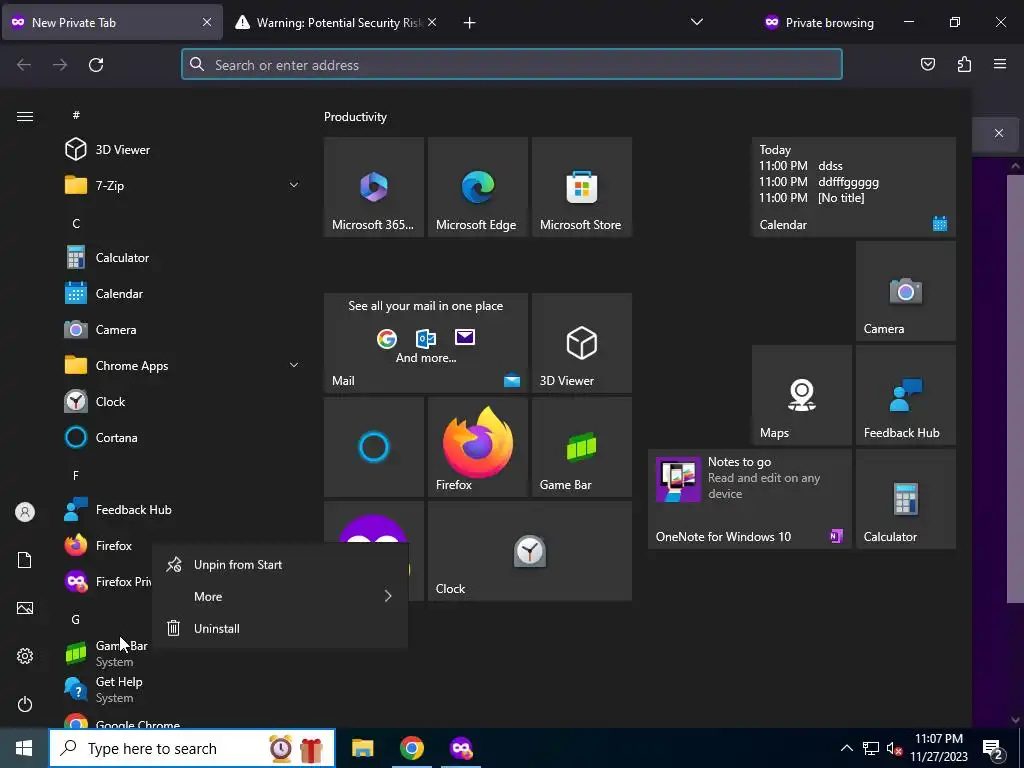The image size is (1024, 768).
Task: Open Settings gear in Start
Action: click(x=25, y=656)
